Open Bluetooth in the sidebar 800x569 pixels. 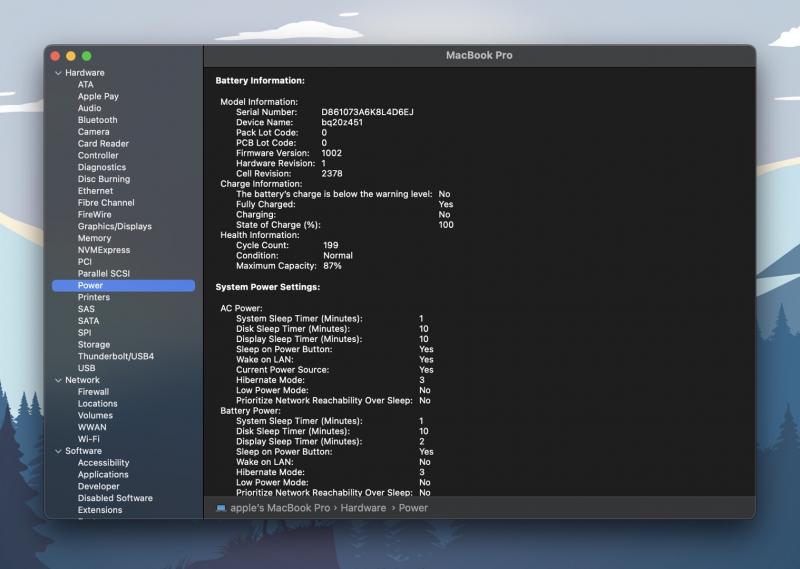97,120
